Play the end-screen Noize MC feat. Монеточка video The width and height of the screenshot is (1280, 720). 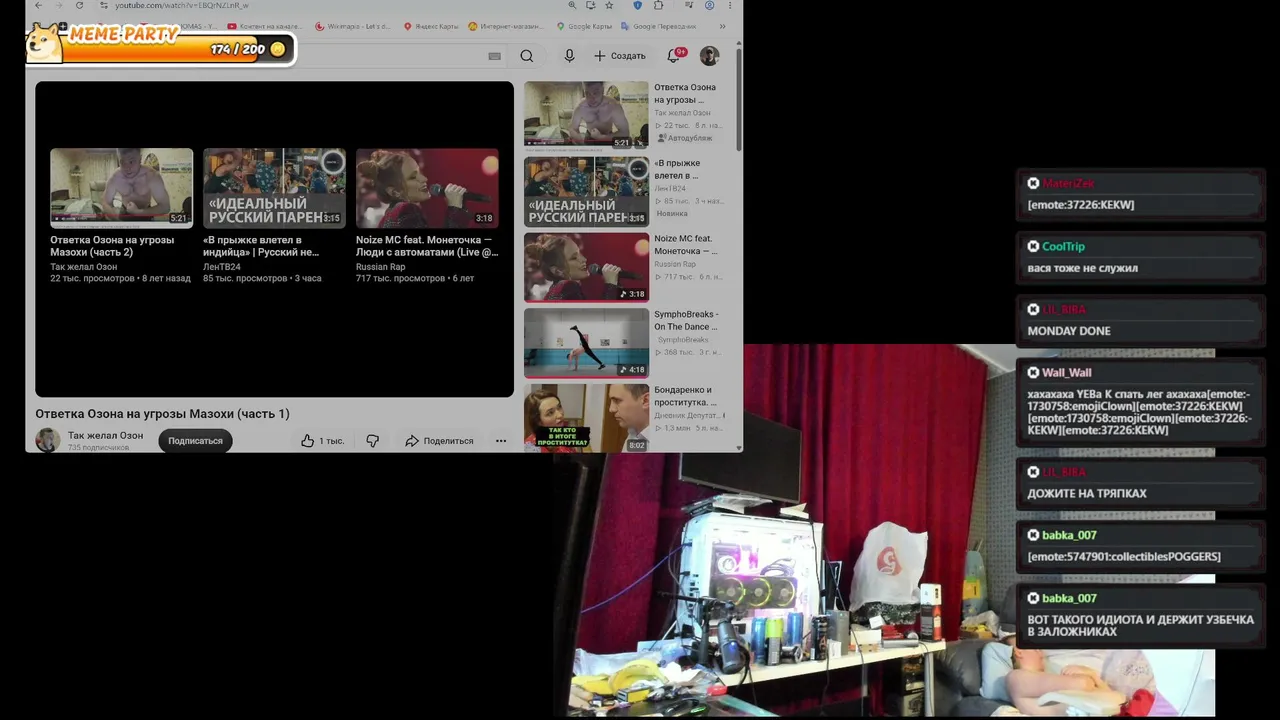[427, 187]
